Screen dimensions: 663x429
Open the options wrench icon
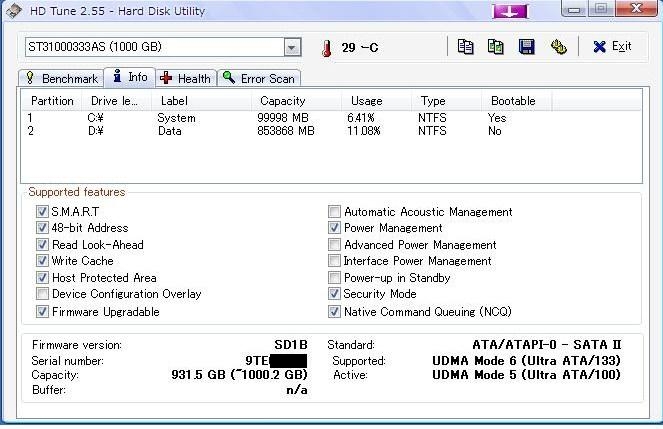coord(559,46)
